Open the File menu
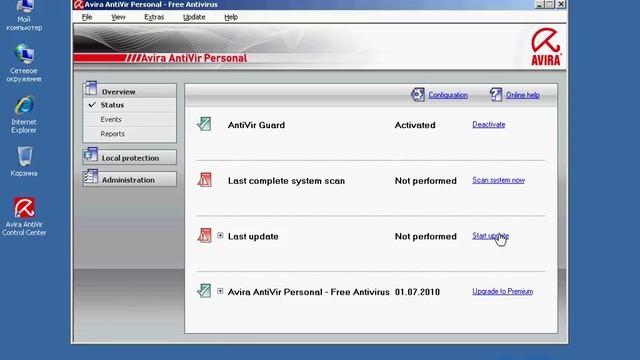The image size is (640, 360). (x=87, y=17)
